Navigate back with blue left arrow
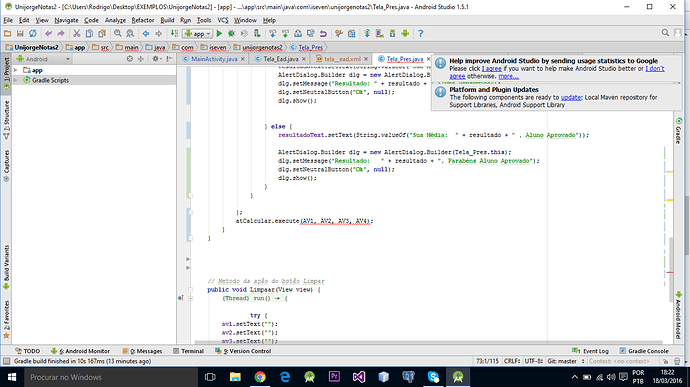This screenshot has height=387, width=690. click(146, 33)
